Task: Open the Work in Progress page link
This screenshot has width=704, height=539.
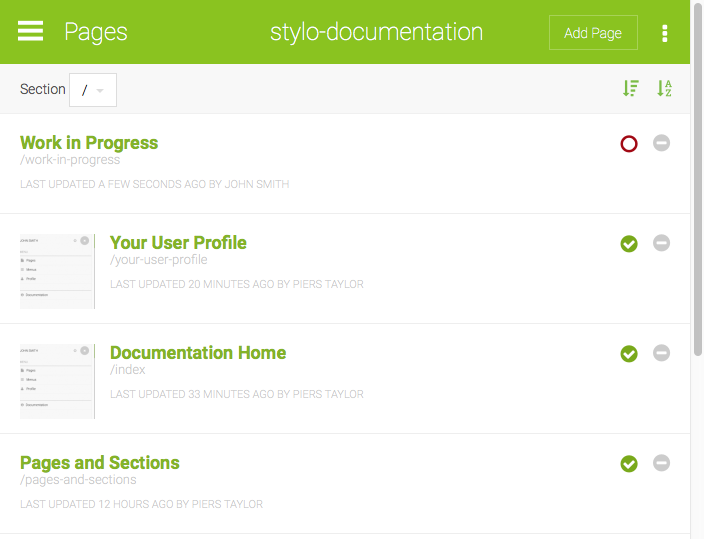Action: (89, 143)
